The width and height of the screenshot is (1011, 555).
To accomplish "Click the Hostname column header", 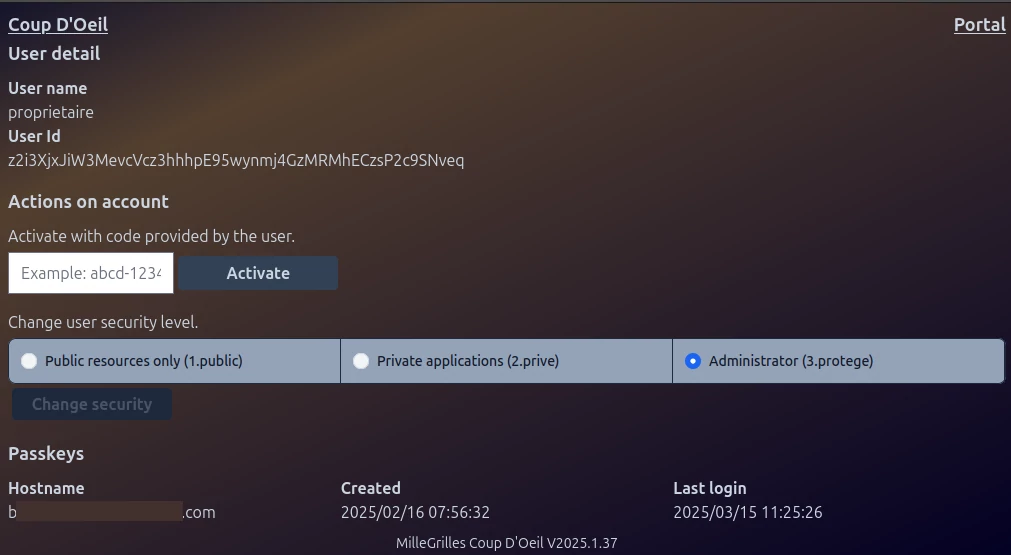I will pyautogui.click(x=46, y=488).
